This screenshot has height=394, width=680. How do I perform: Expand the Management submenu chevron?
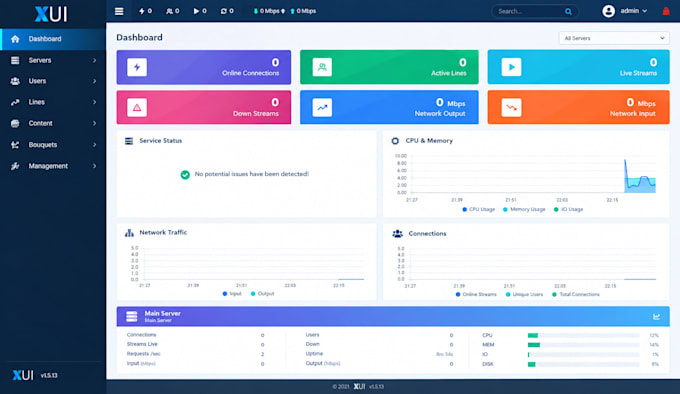[x=94, y=166]
